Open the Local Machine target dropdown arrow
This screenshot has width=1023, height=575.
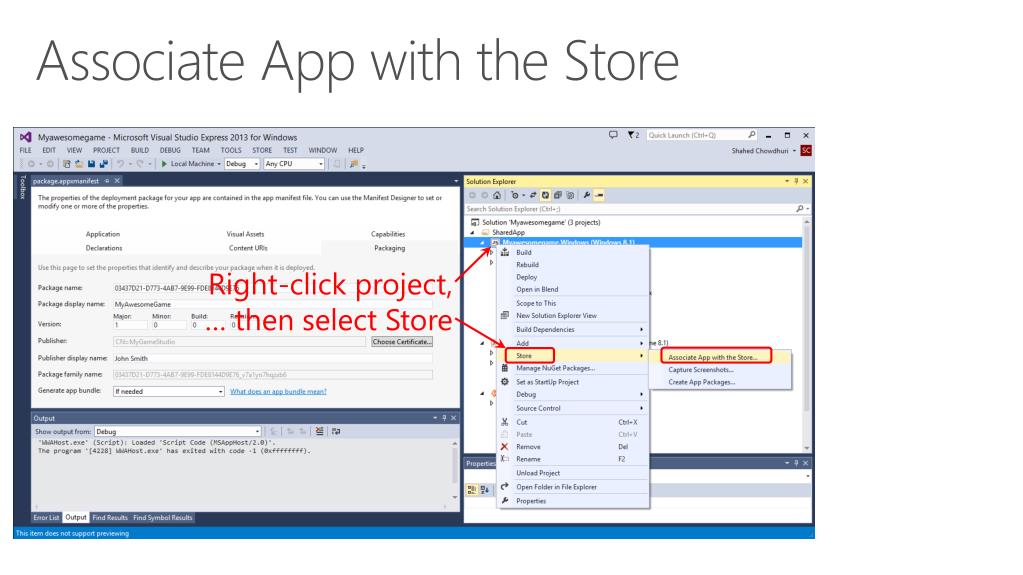pyautogui.click(x=219, y=164)
